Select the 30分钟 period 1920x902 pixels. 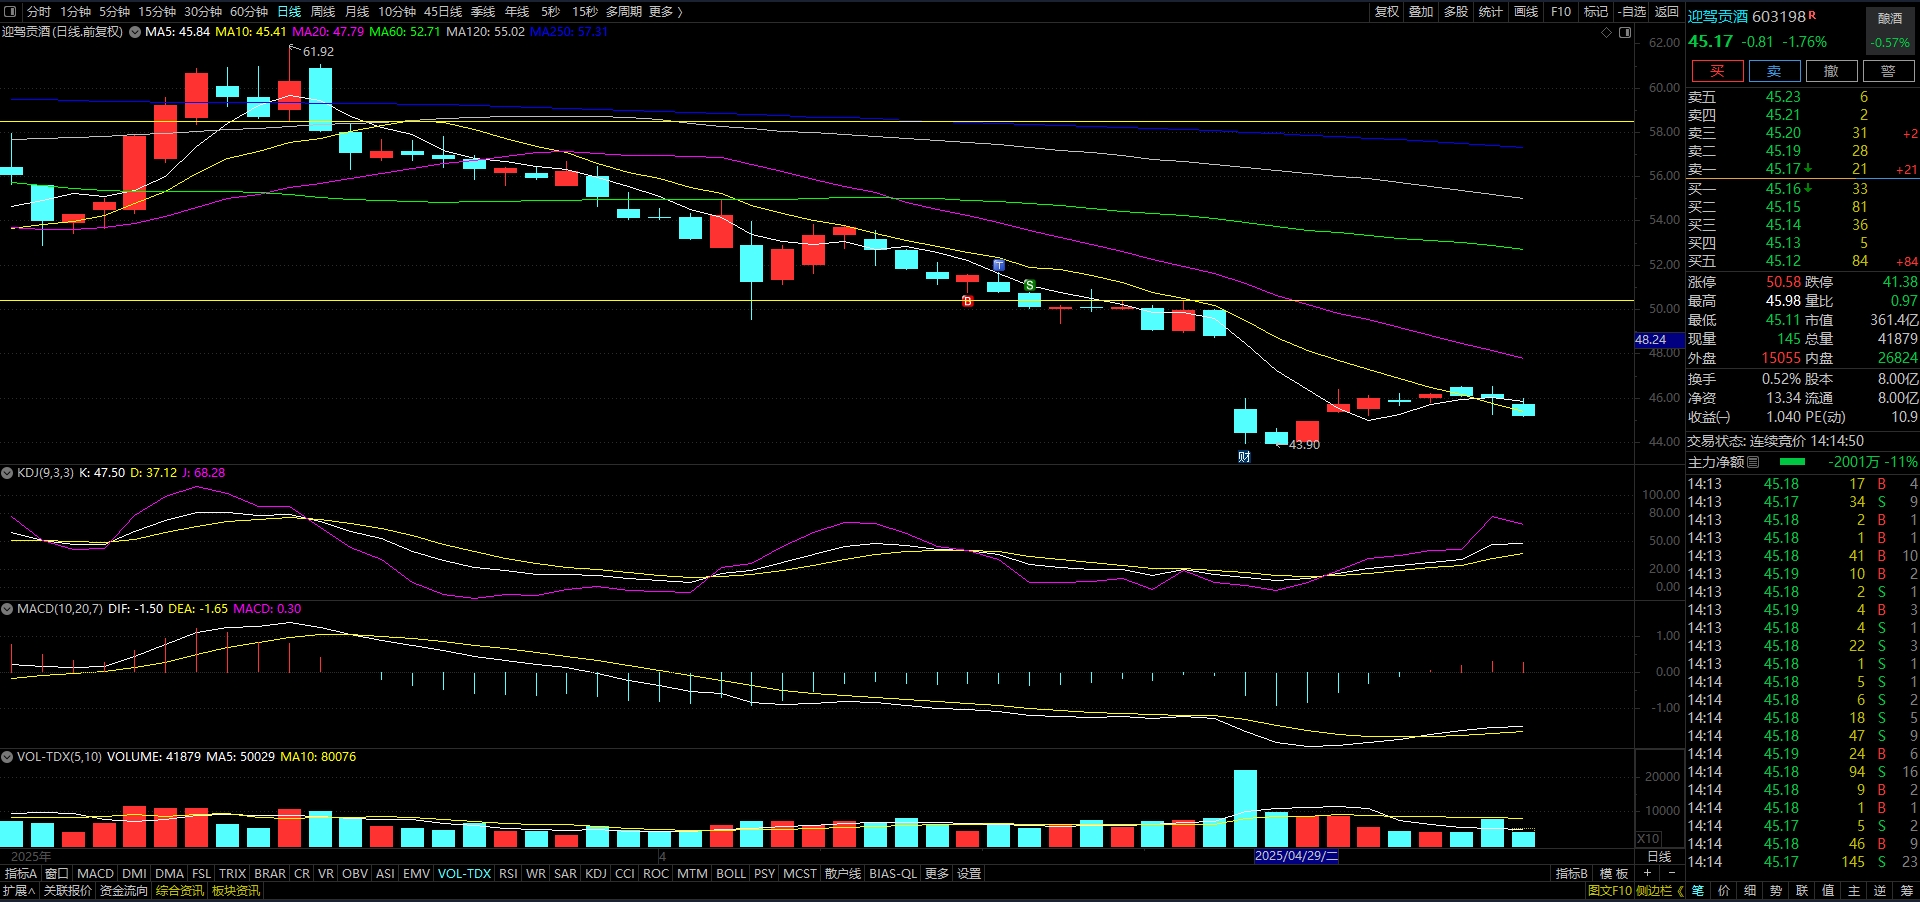coord(203,11)
